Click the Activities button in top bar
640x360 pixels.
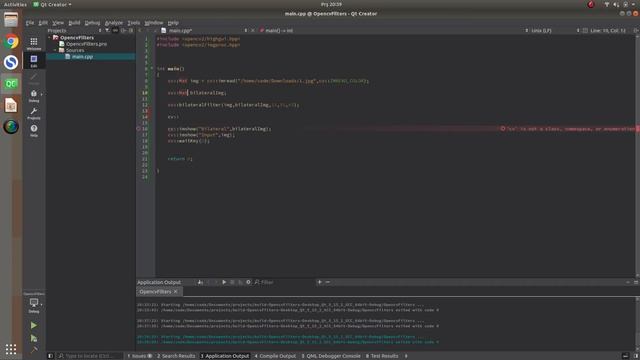(15, 4)
